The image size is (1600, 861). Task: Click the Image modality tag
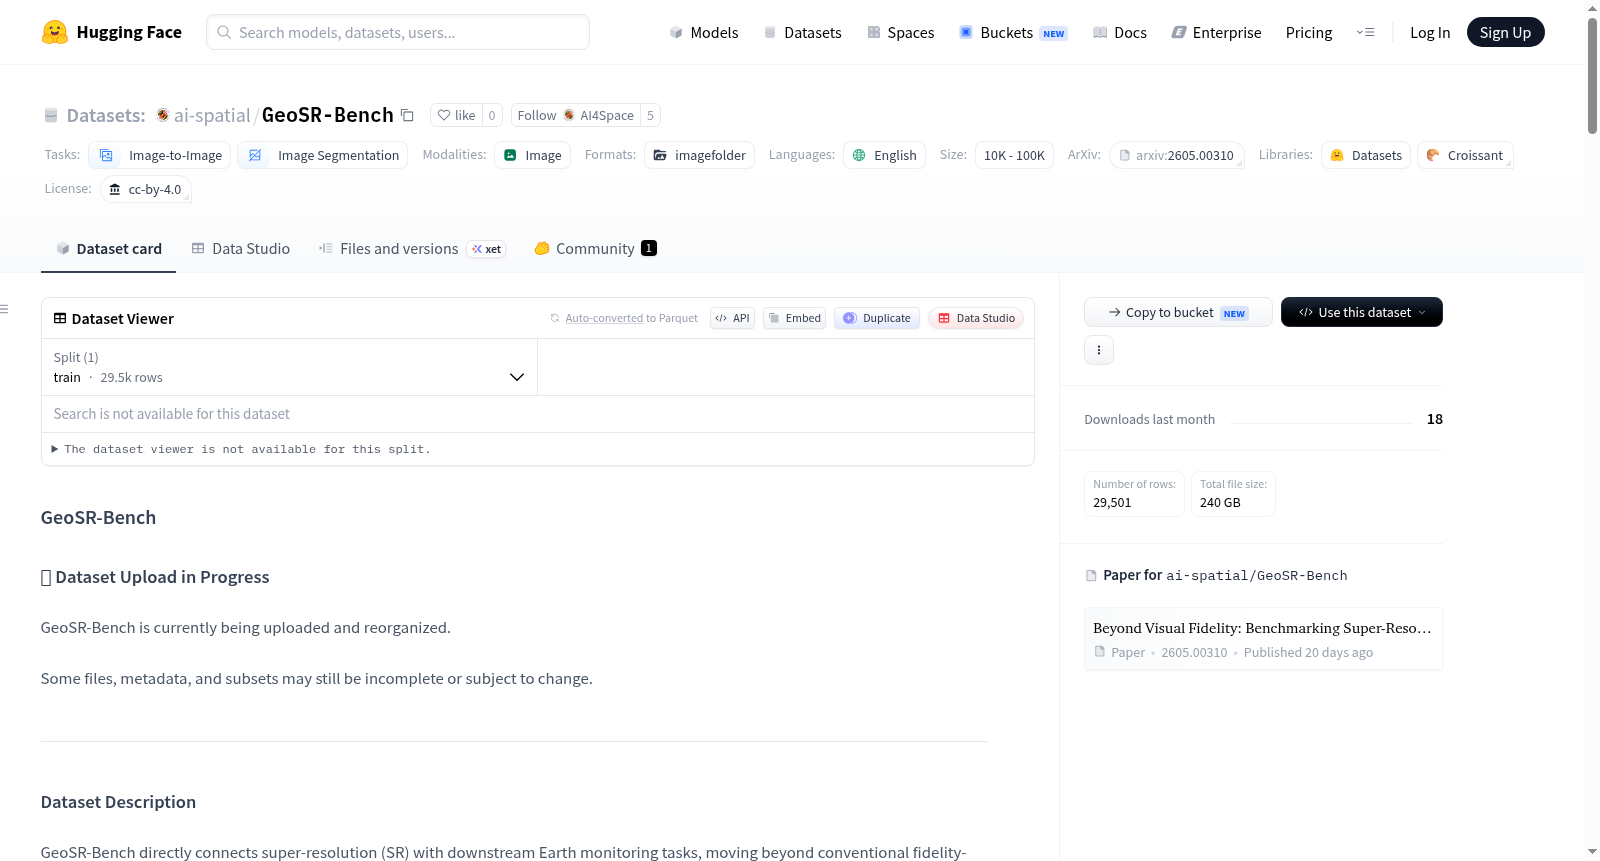532,155
